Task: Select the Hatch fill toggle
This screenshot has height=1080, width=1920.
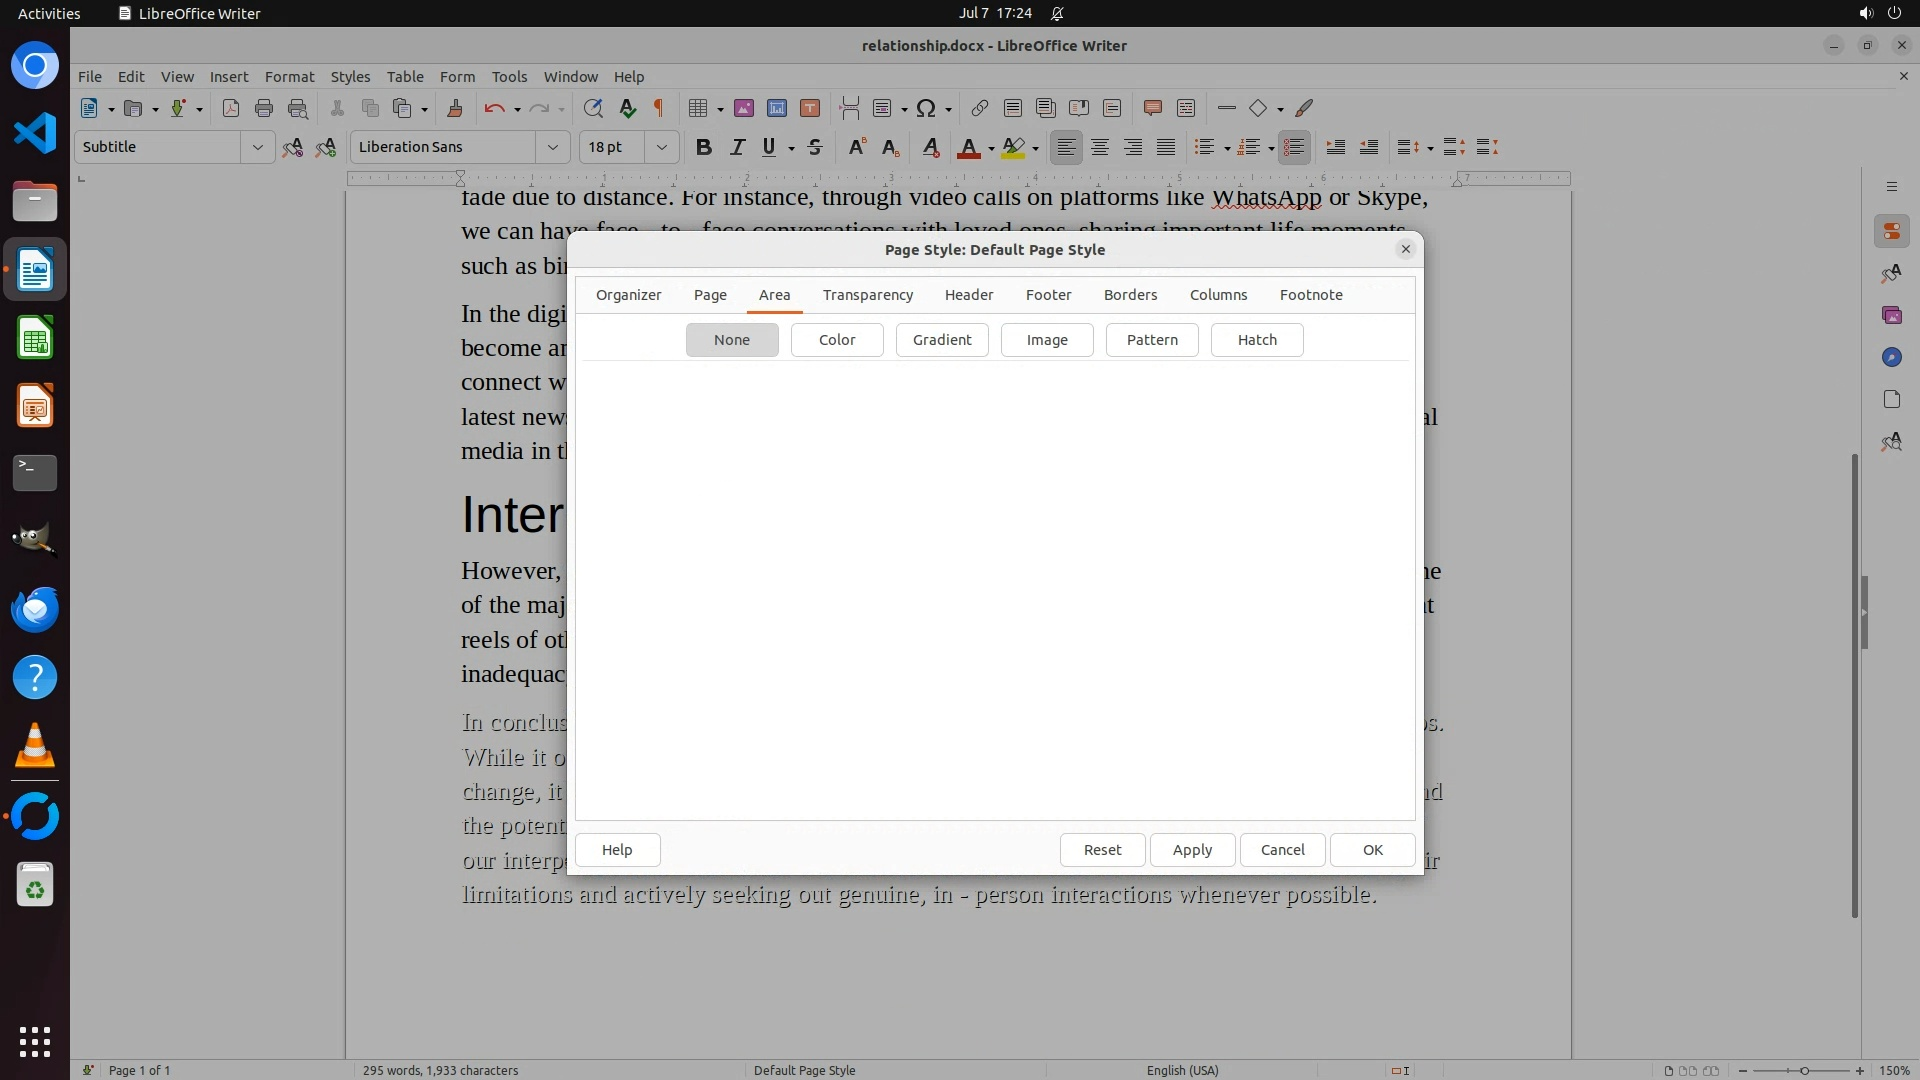Action: pos(1256,340)
